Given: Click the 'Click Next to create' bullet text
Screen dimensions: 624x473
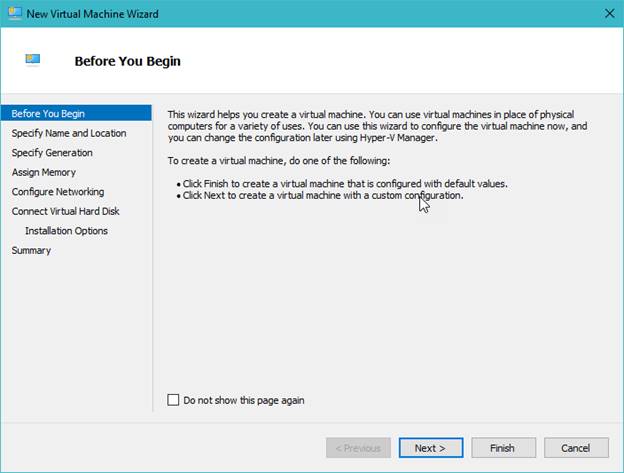Looking at the screenshot, I should point(323,196).
